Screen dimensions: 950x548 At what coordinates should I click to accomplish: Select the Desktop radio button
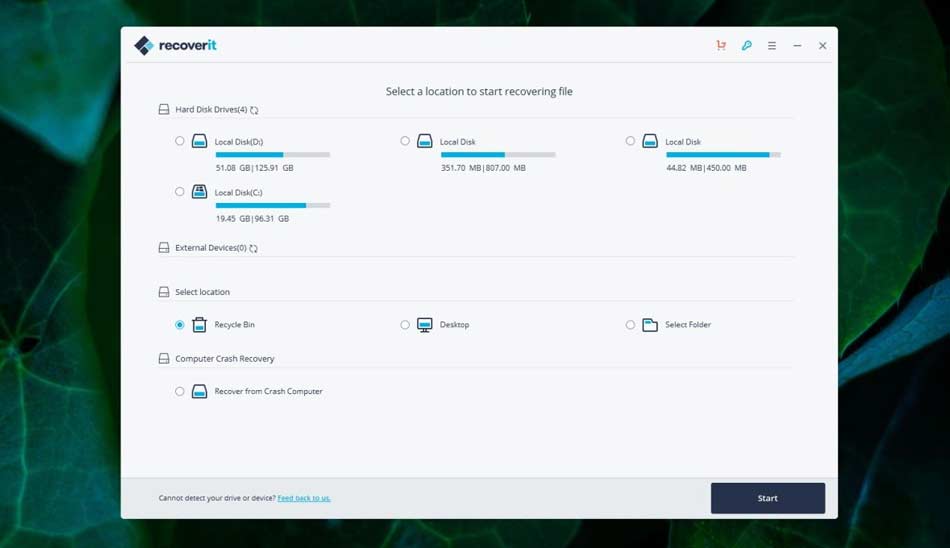point(405,324)
